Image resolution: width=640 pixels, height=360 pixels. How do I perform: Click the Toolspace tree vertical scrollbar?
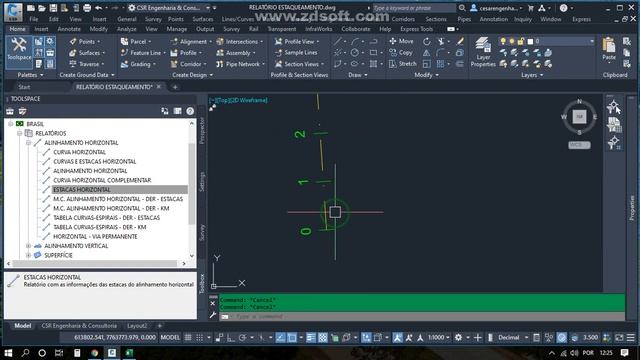point(191,184)
